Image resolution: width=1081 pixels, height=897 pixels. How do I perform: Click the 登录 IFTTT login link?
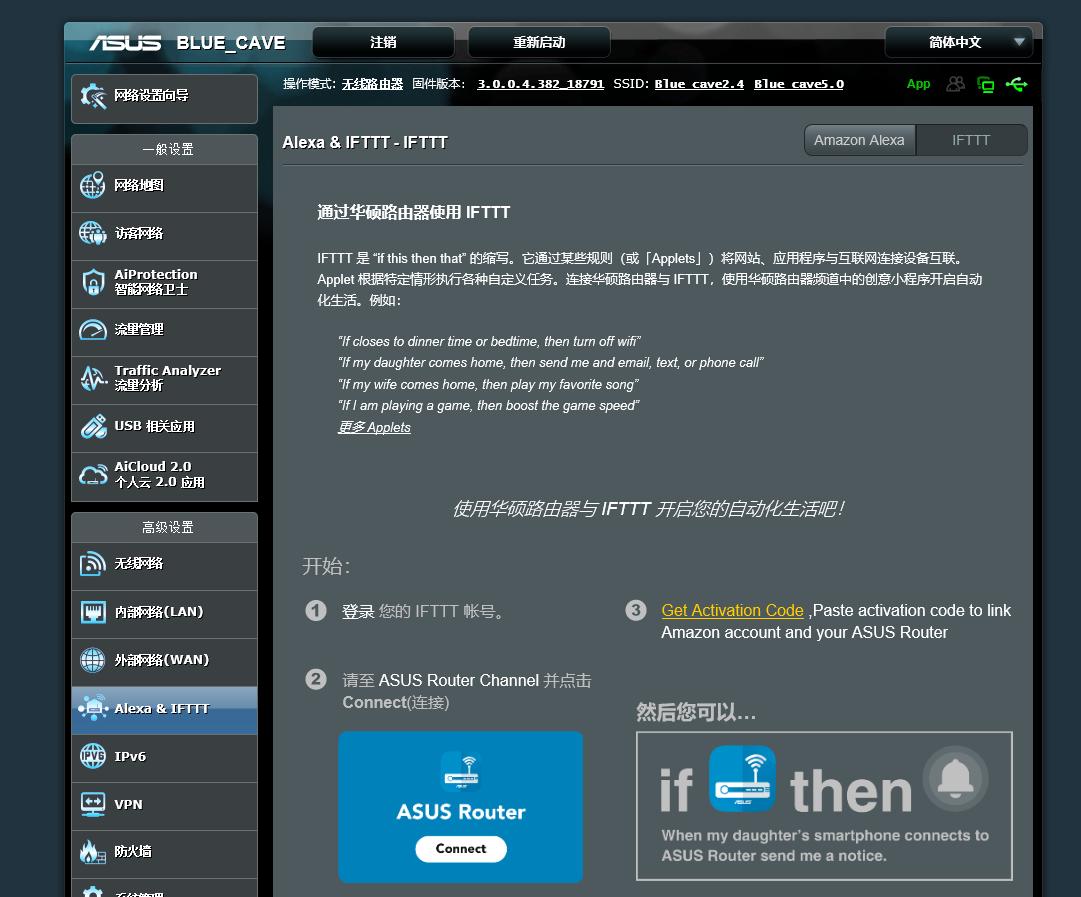[x=358, y=612]
